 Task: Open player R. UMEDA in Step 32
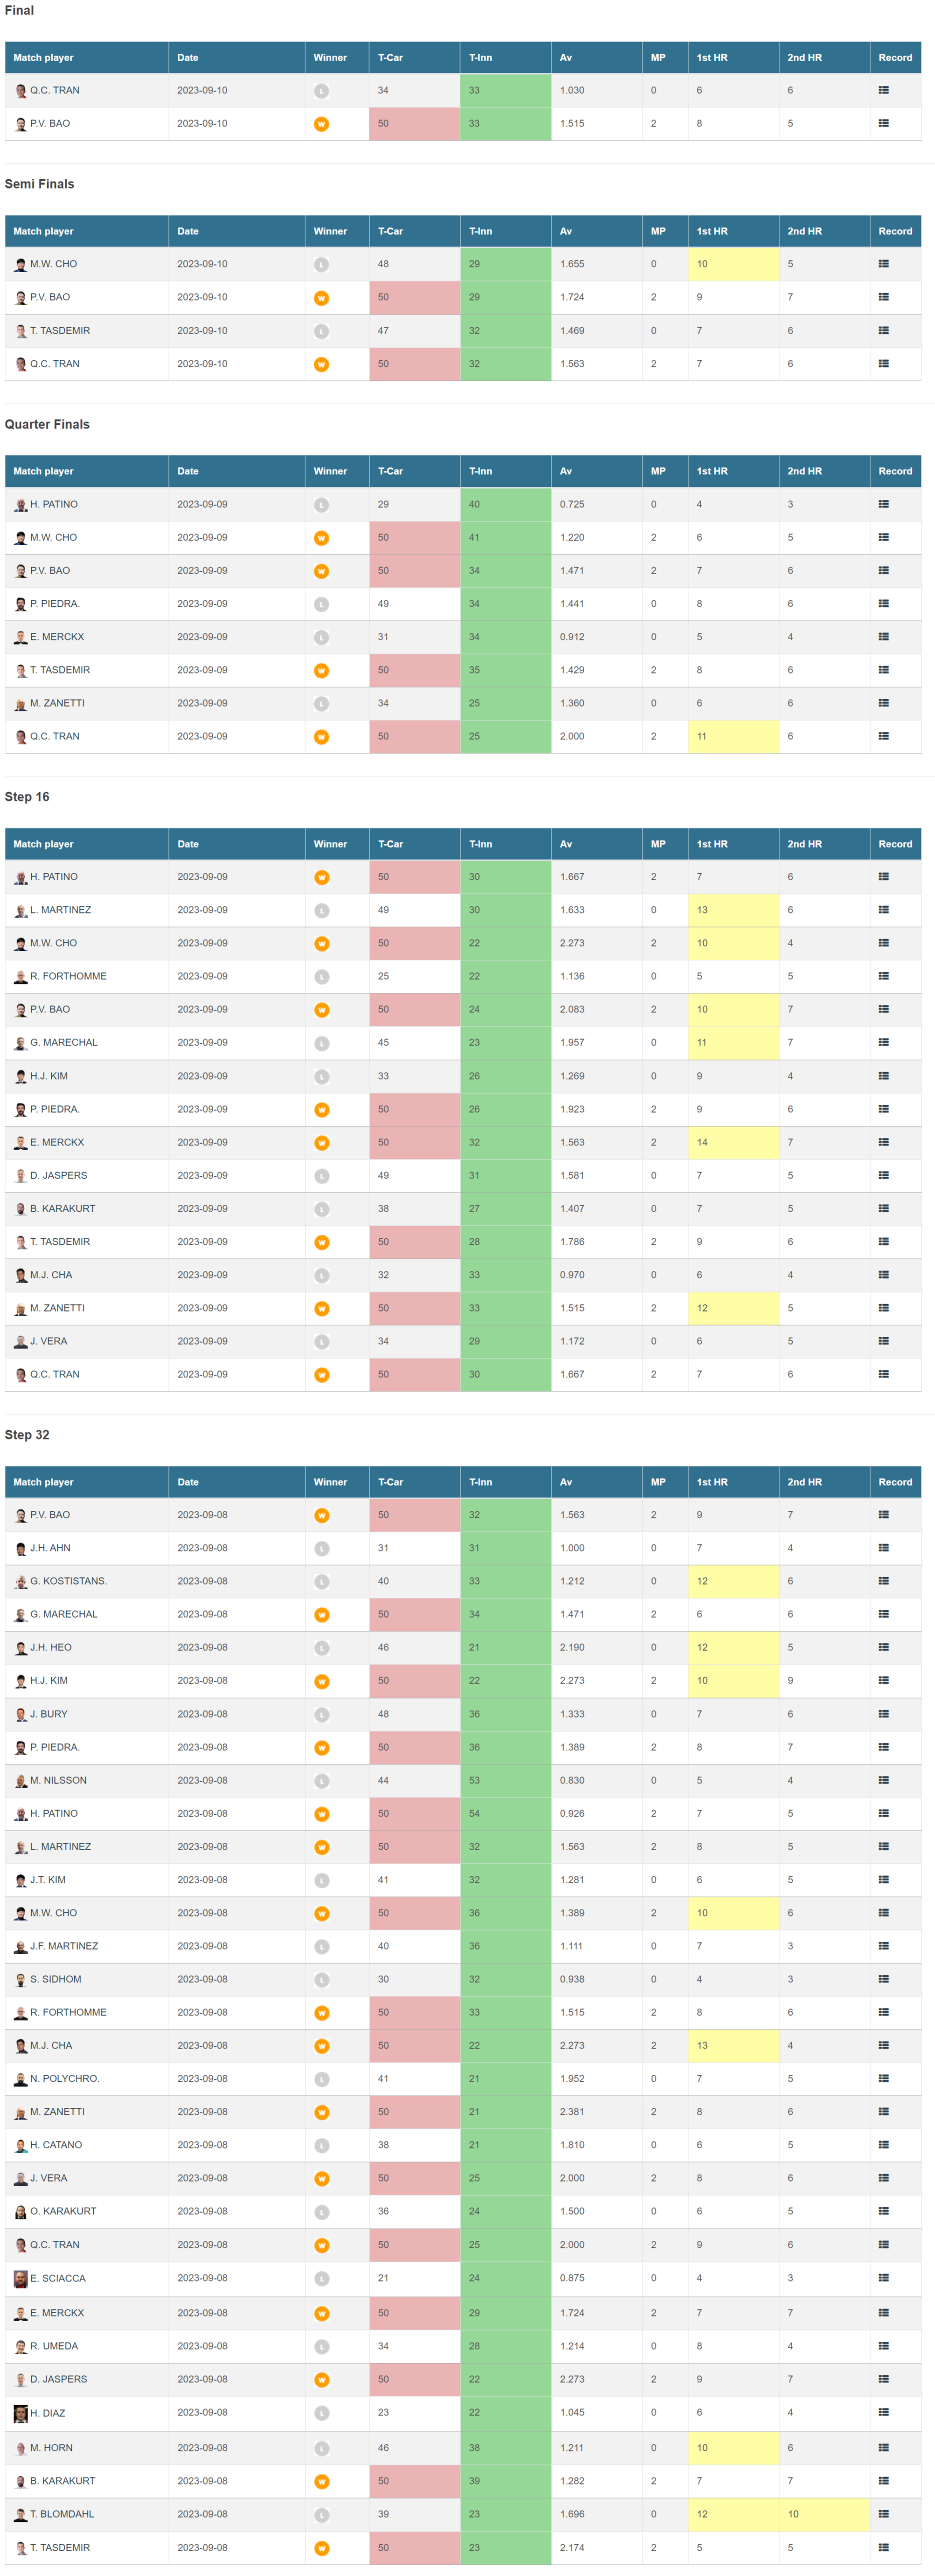tap(54, 2346)
